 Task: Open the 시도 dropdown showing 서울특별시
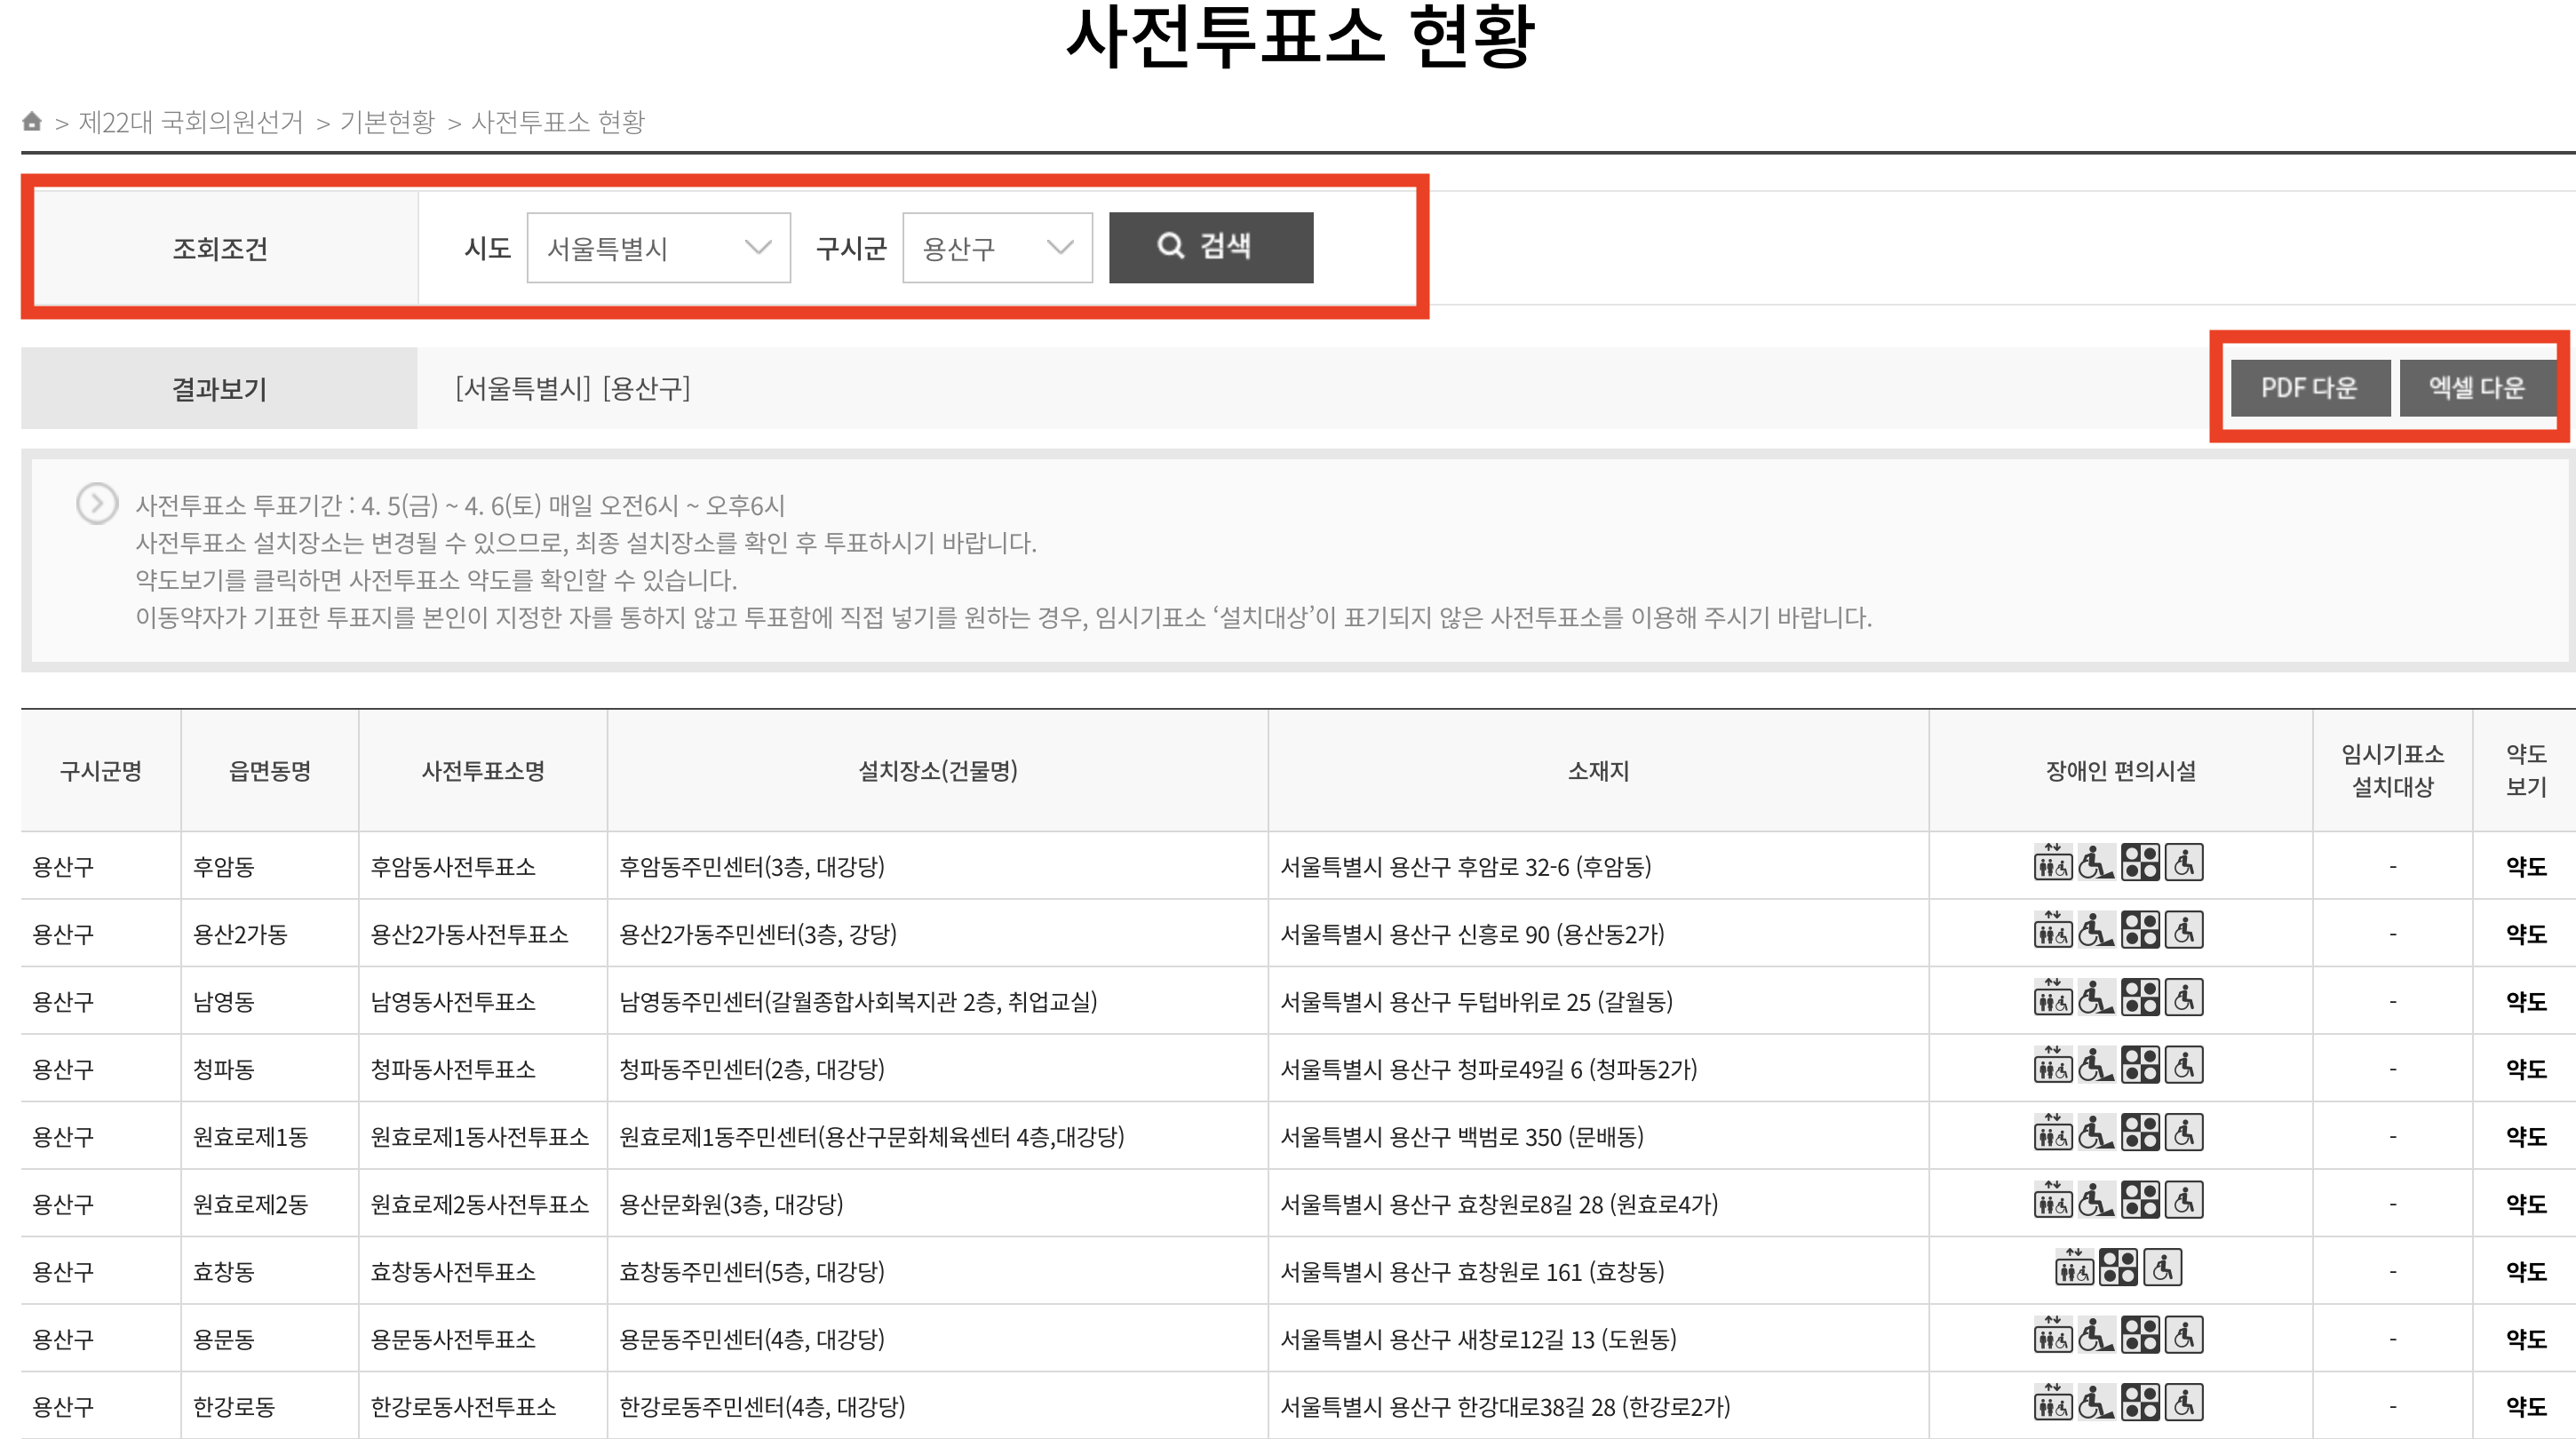(x=658, y=248)
